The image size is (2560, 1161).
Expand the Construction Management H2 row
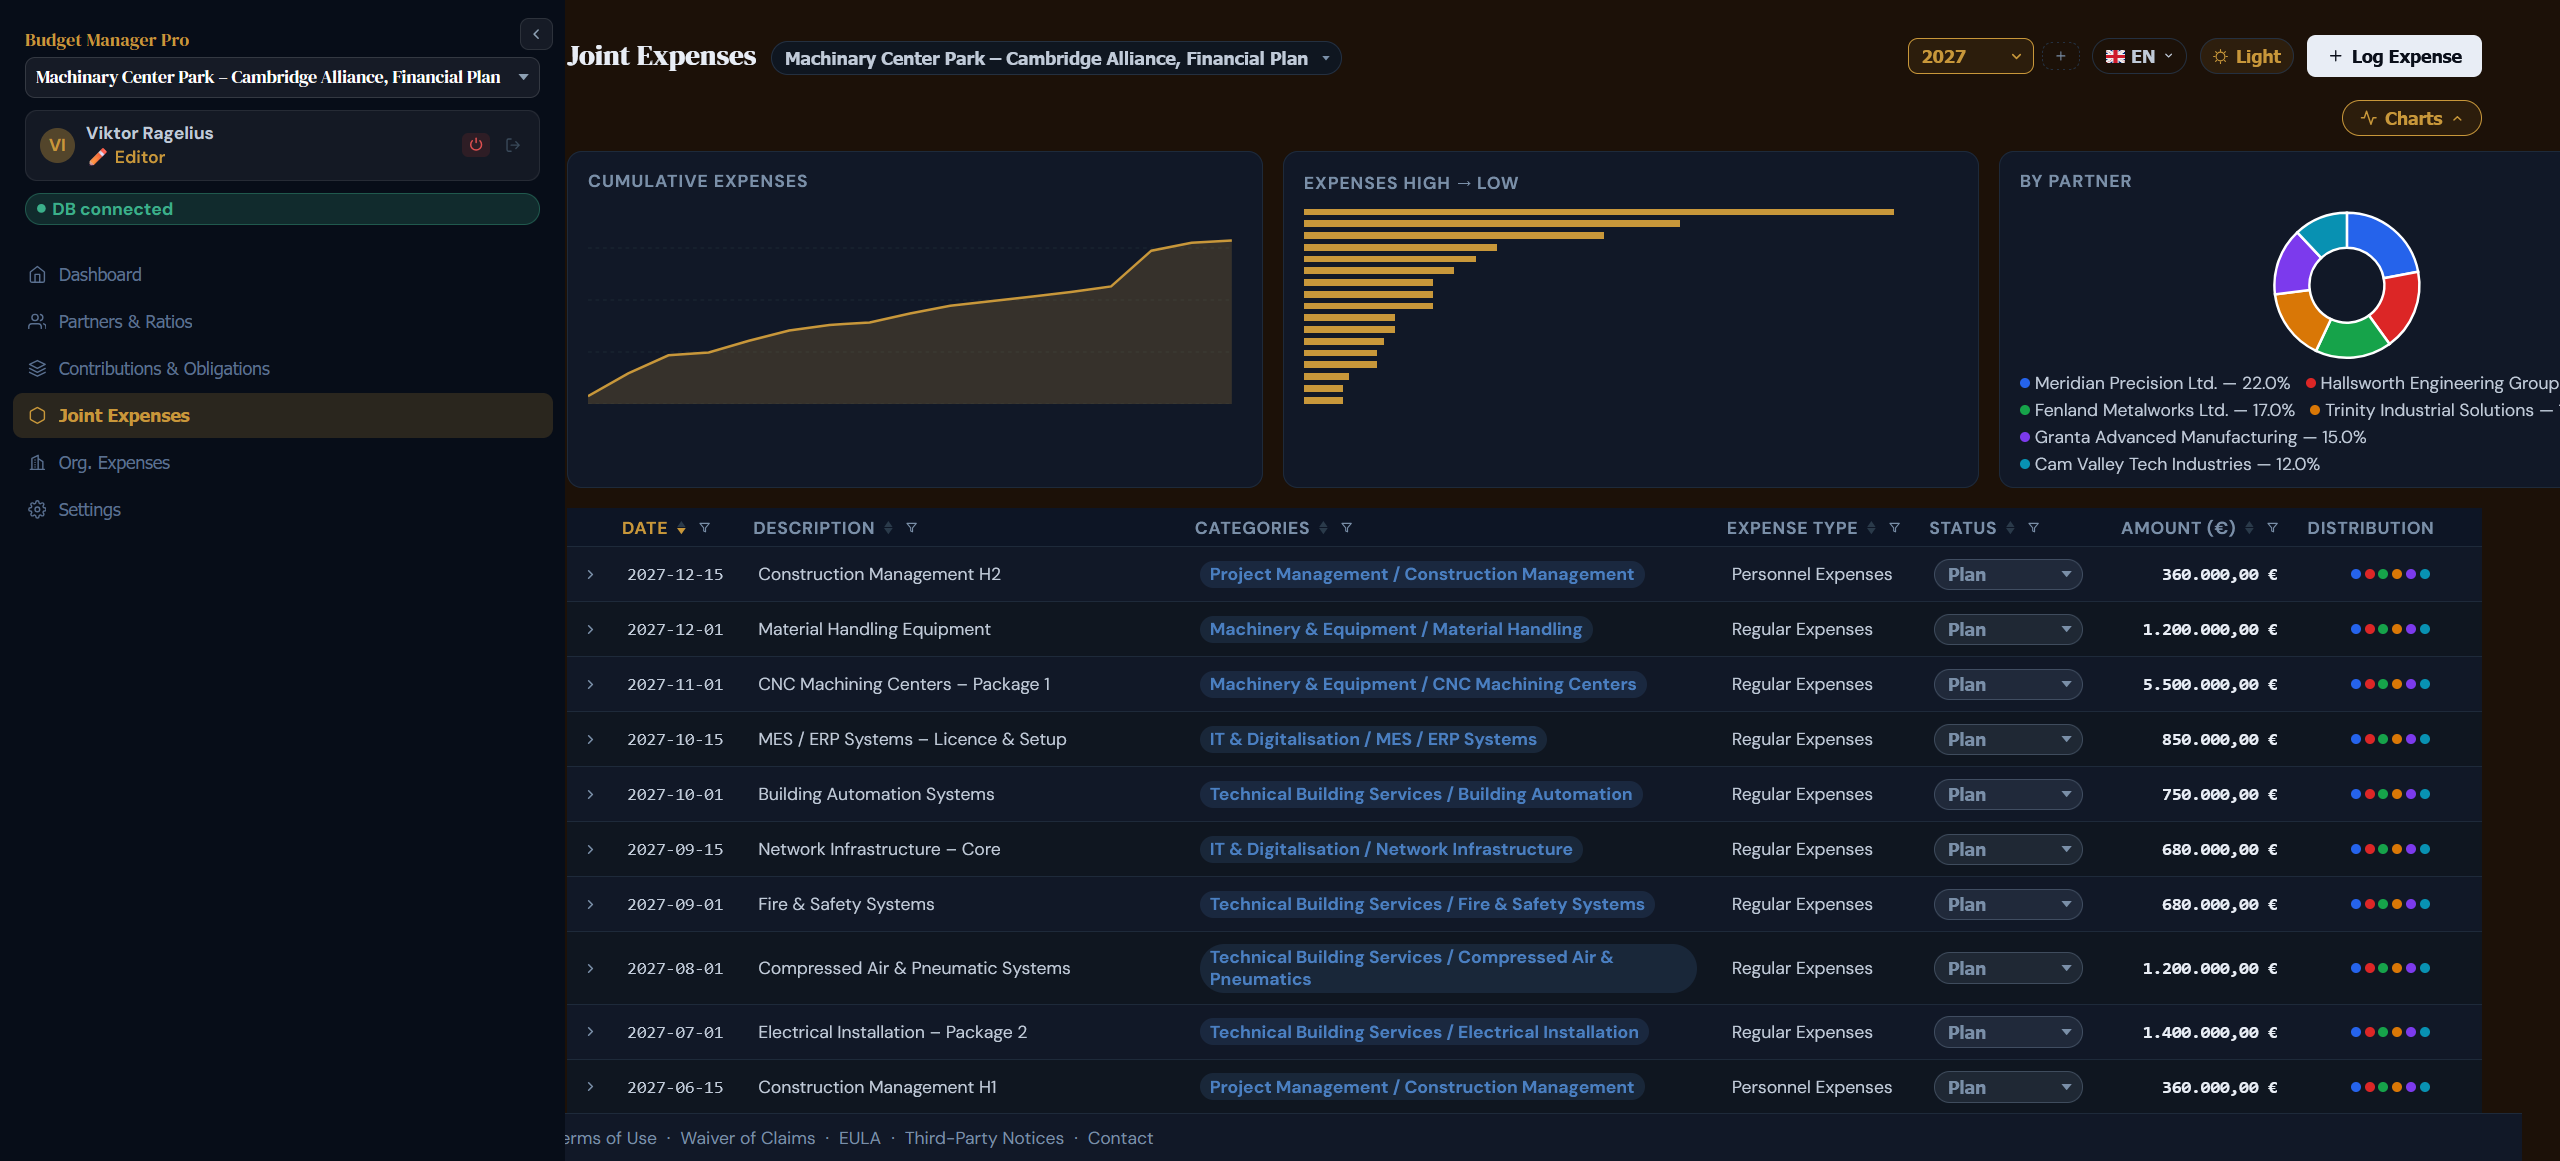point(590,574)
